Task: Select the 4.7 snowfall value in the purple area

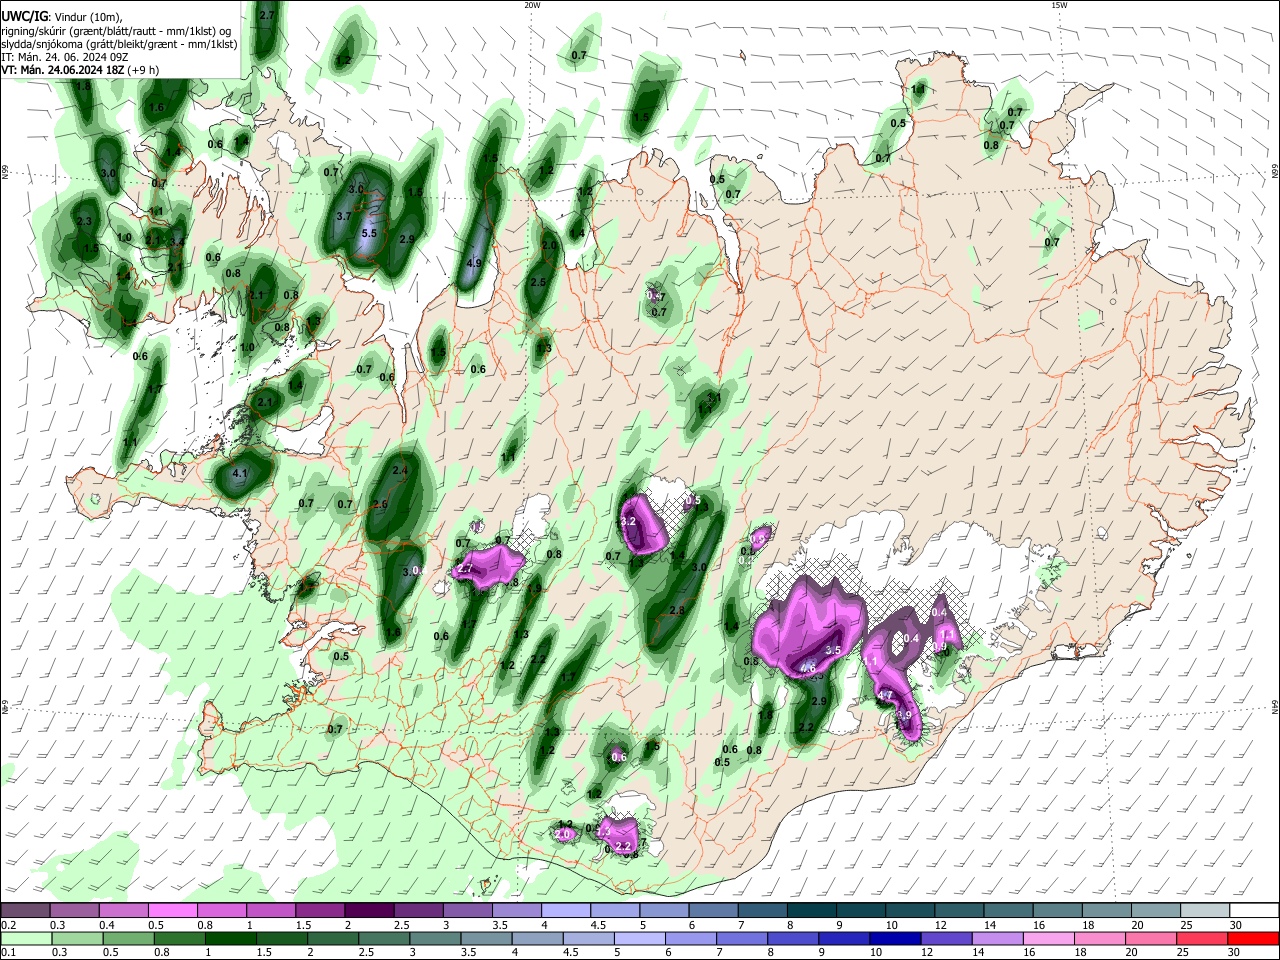Action: pyautogui.click(x=885, y=695)
